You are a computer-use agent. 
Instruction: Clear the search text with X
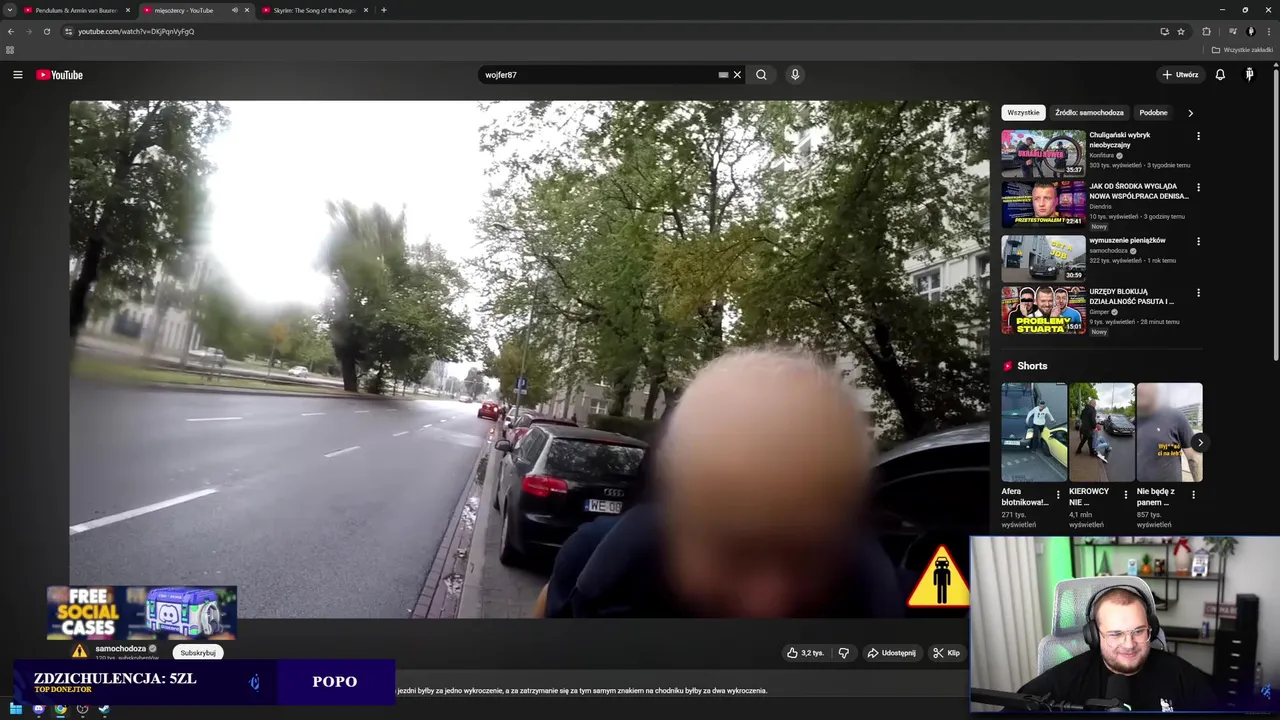pos(738,75)
